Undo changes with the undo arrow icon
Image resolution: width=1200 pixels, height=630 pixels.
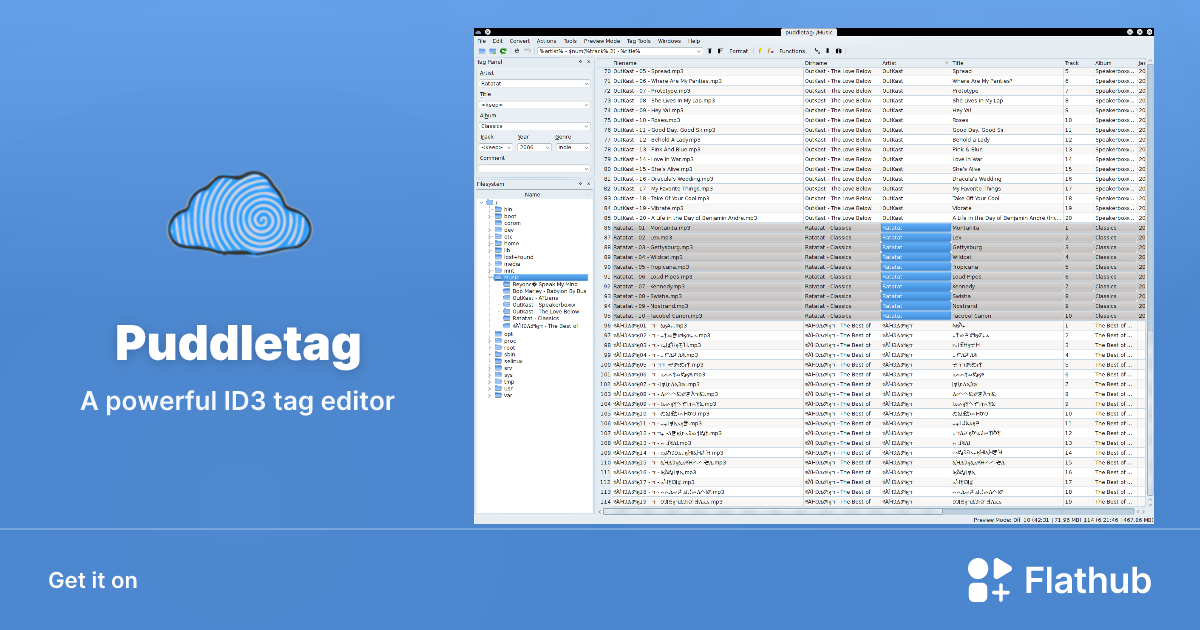click(527, 51)
